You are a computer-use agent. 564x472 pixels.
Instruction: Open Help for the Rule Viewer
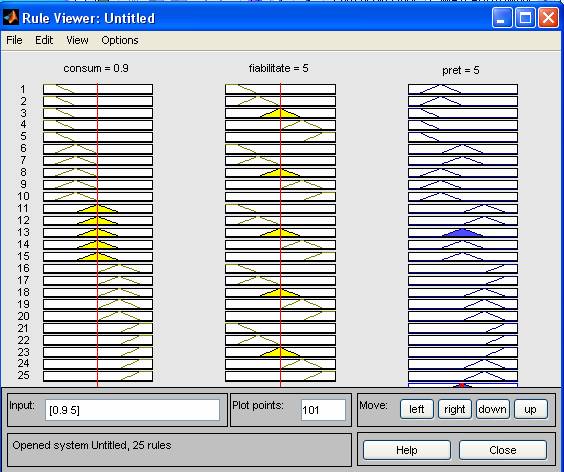[406, 450]
